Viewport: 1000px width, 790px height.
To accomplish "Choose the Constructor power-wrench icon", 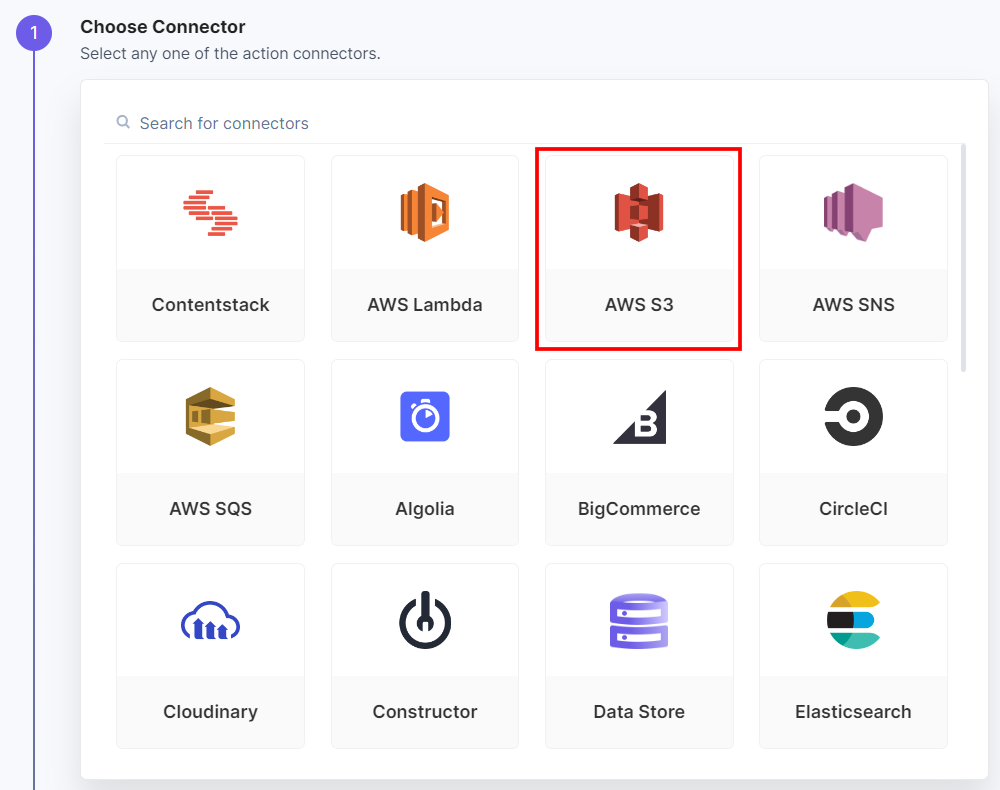I will [x=424, y=620].
